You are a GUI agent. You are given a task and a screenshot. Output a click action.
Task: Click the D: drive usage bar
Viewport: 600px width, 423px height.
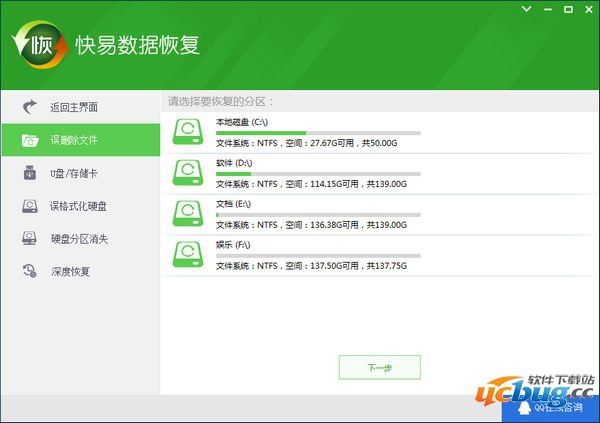coord(318,174)
